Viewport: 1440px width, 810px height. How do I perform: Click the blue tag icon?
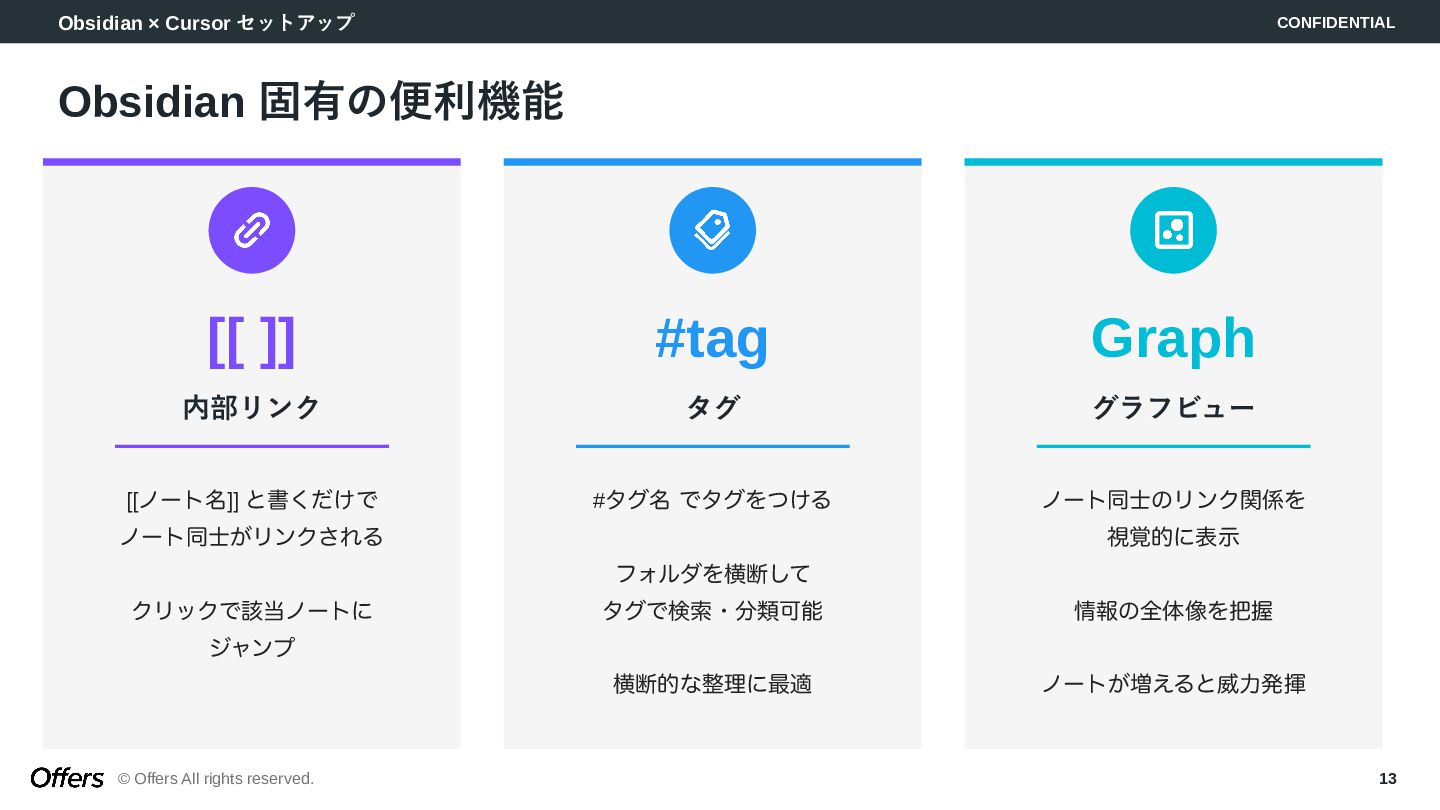[712, 230]
